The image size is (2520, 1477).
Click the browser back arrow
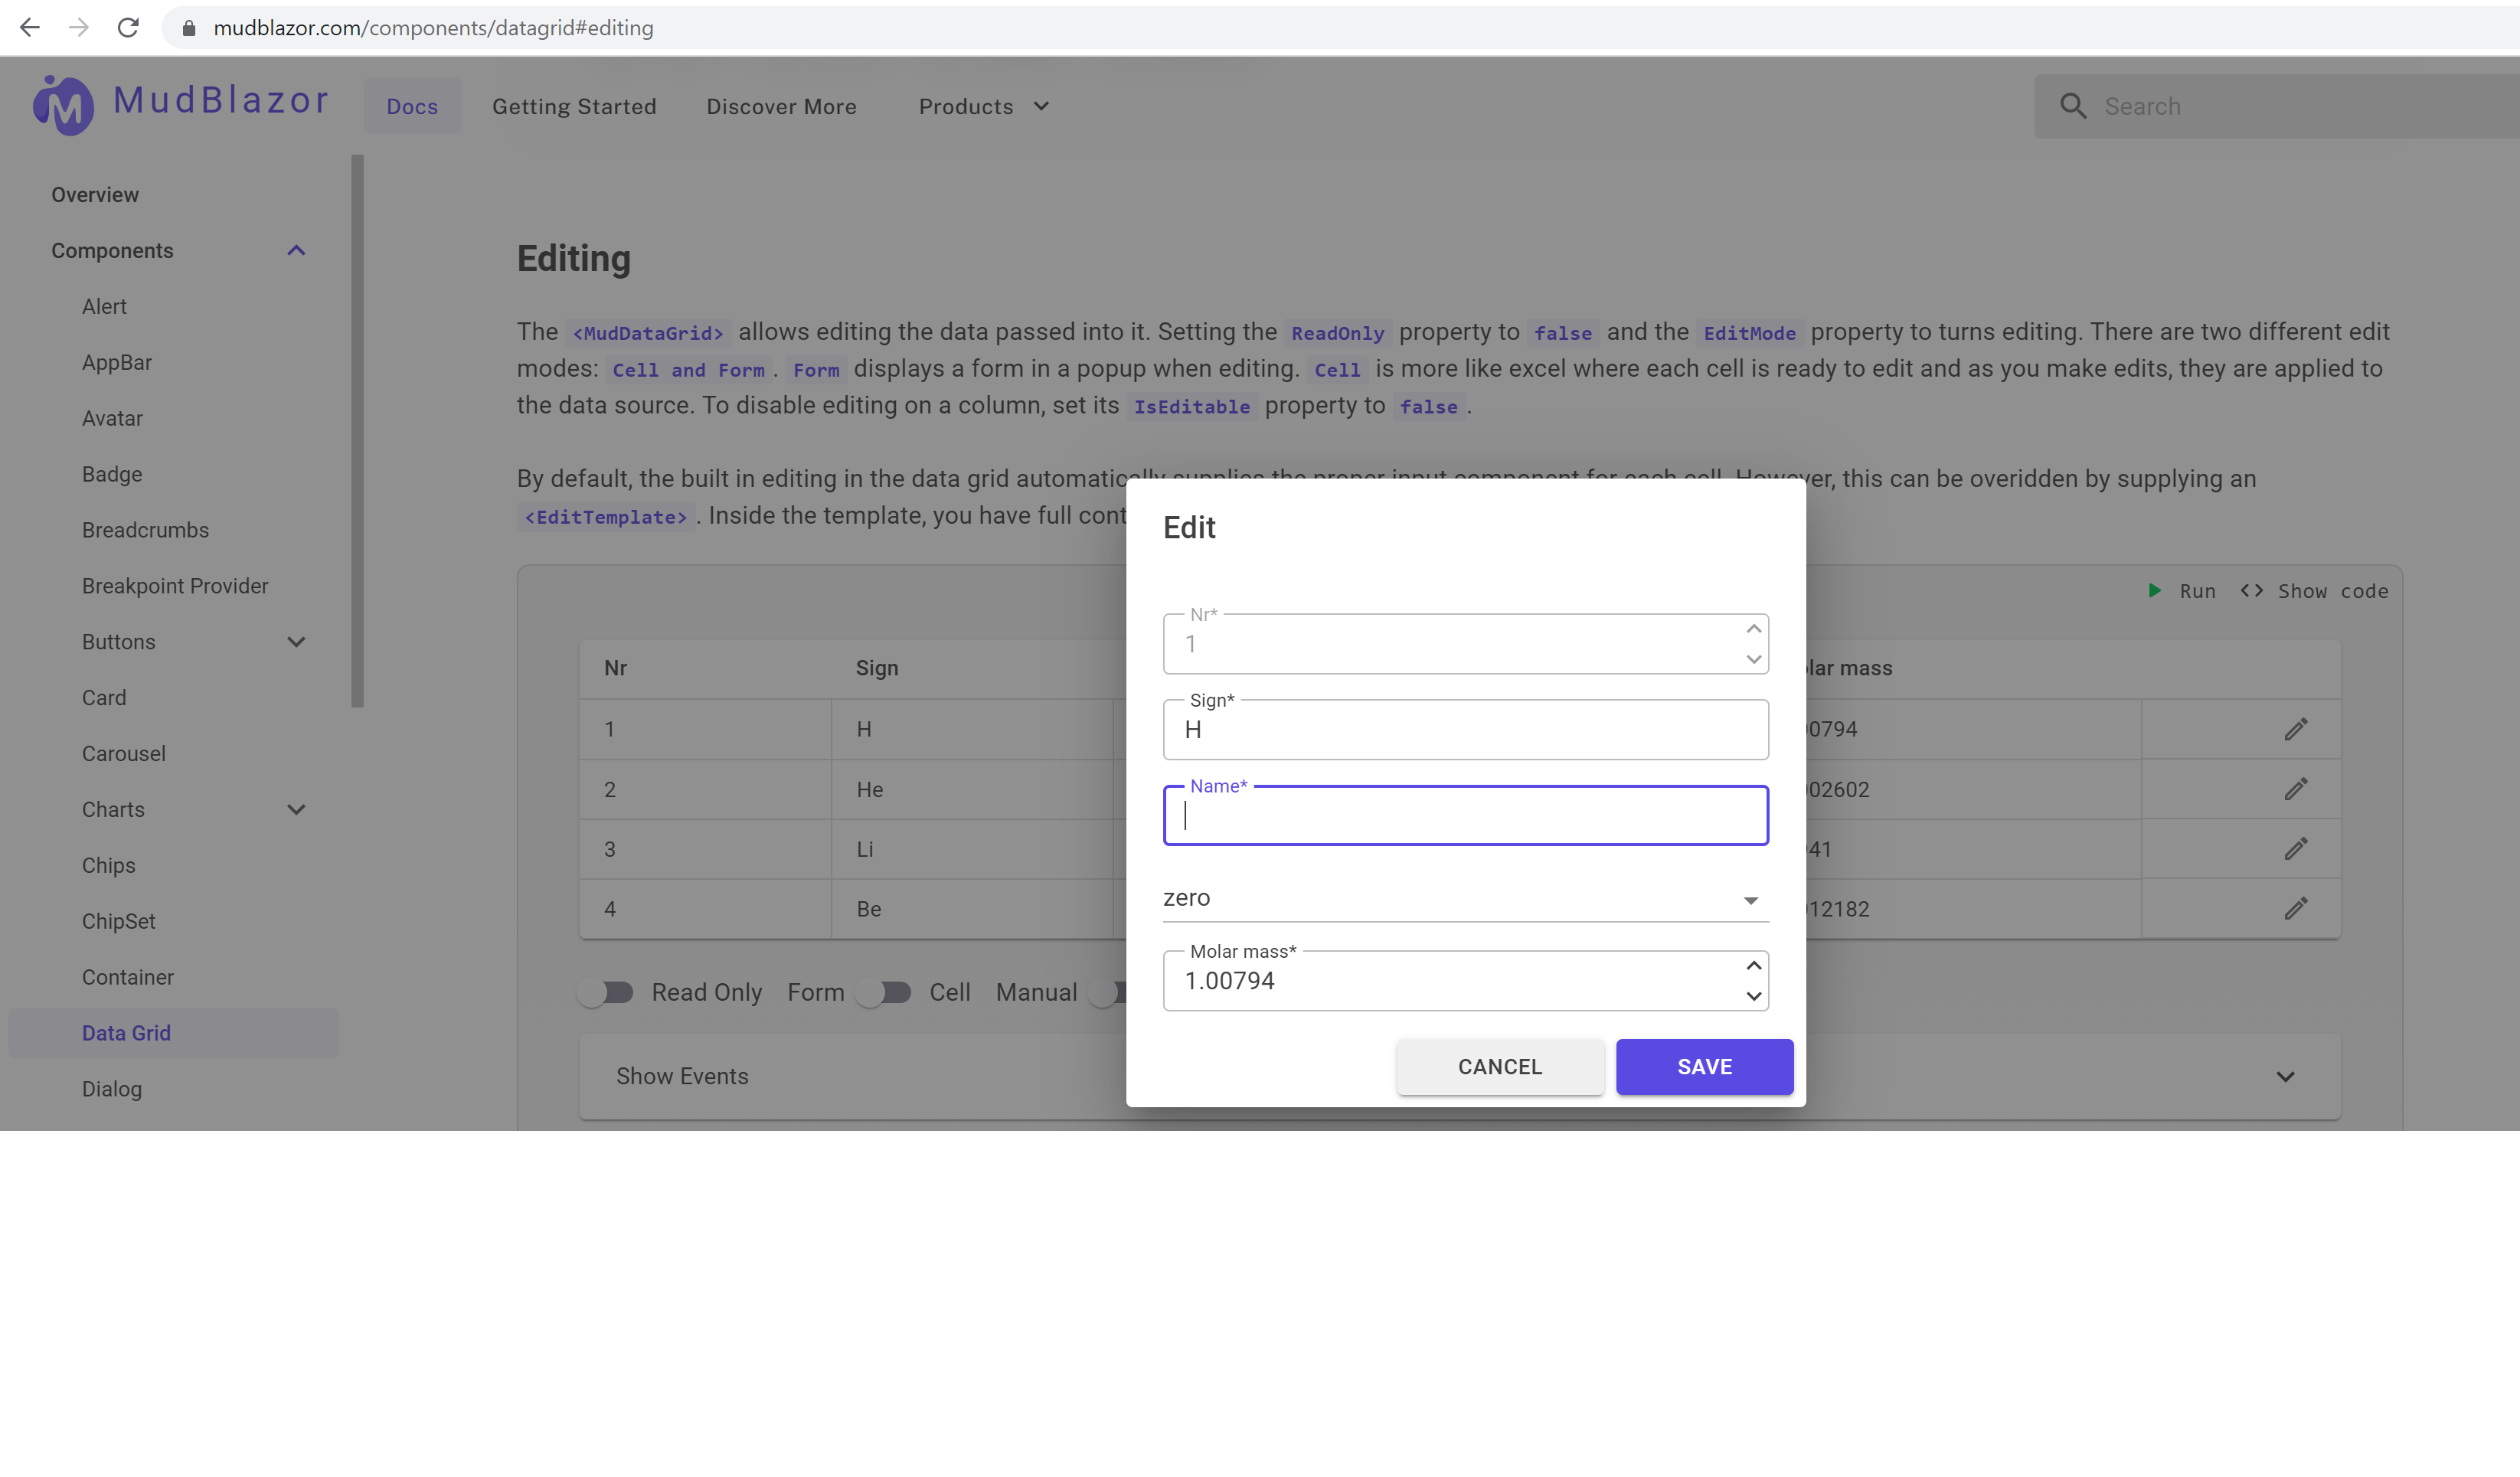click(x=30, y=27)
